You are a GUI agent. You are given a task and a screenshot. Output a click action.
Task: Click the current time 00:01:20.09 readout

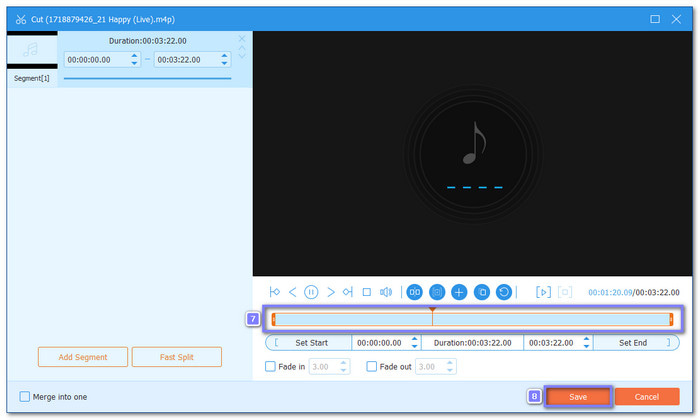610,293
